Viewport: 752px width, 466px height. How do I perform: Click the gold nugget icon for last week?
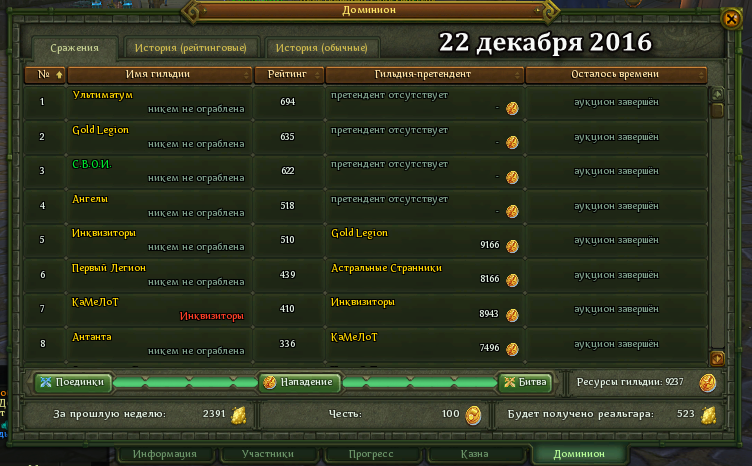pos(239,415)
